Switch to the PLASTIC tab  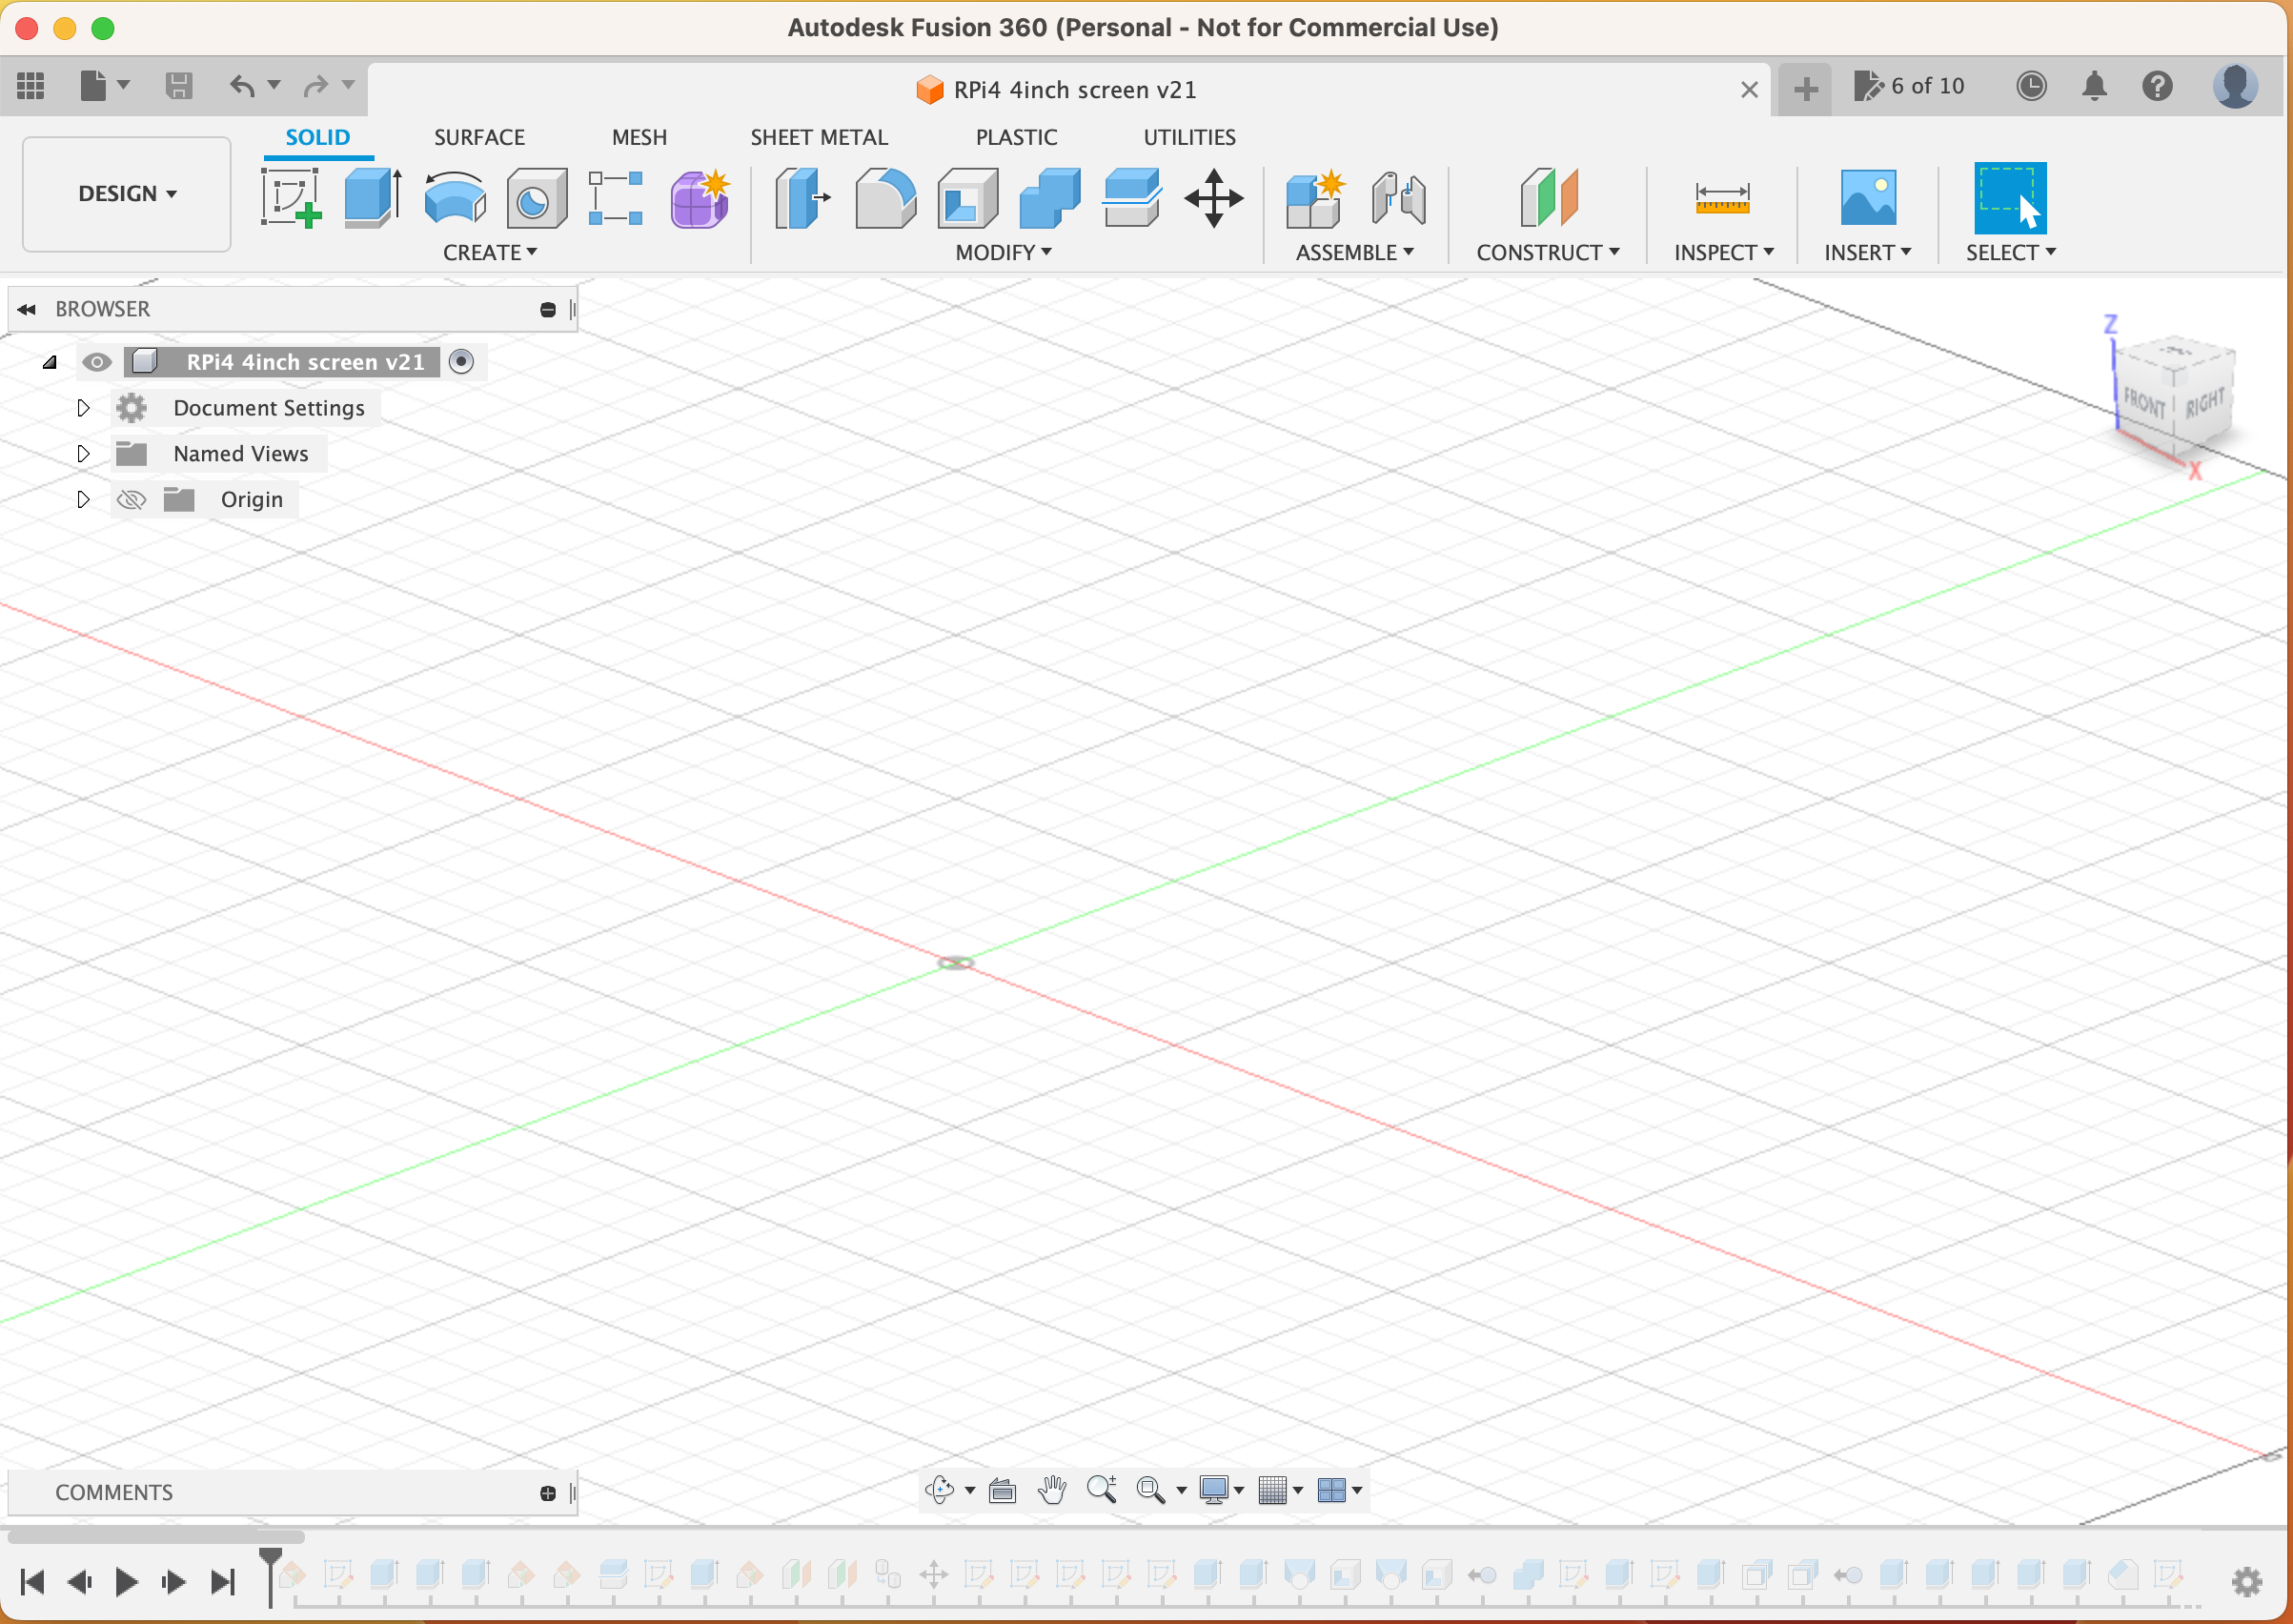tap(1016, 138)
